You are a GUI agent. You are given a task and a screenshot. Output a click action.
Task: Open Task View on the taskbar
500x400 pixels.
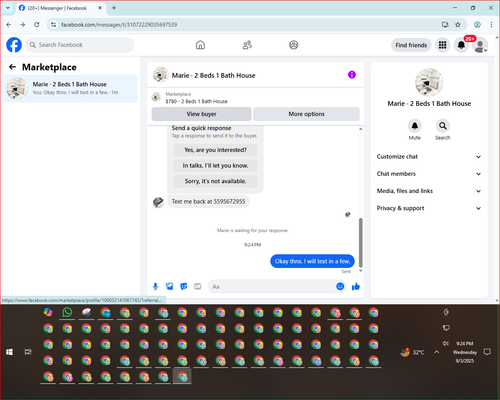click(28, 352)
